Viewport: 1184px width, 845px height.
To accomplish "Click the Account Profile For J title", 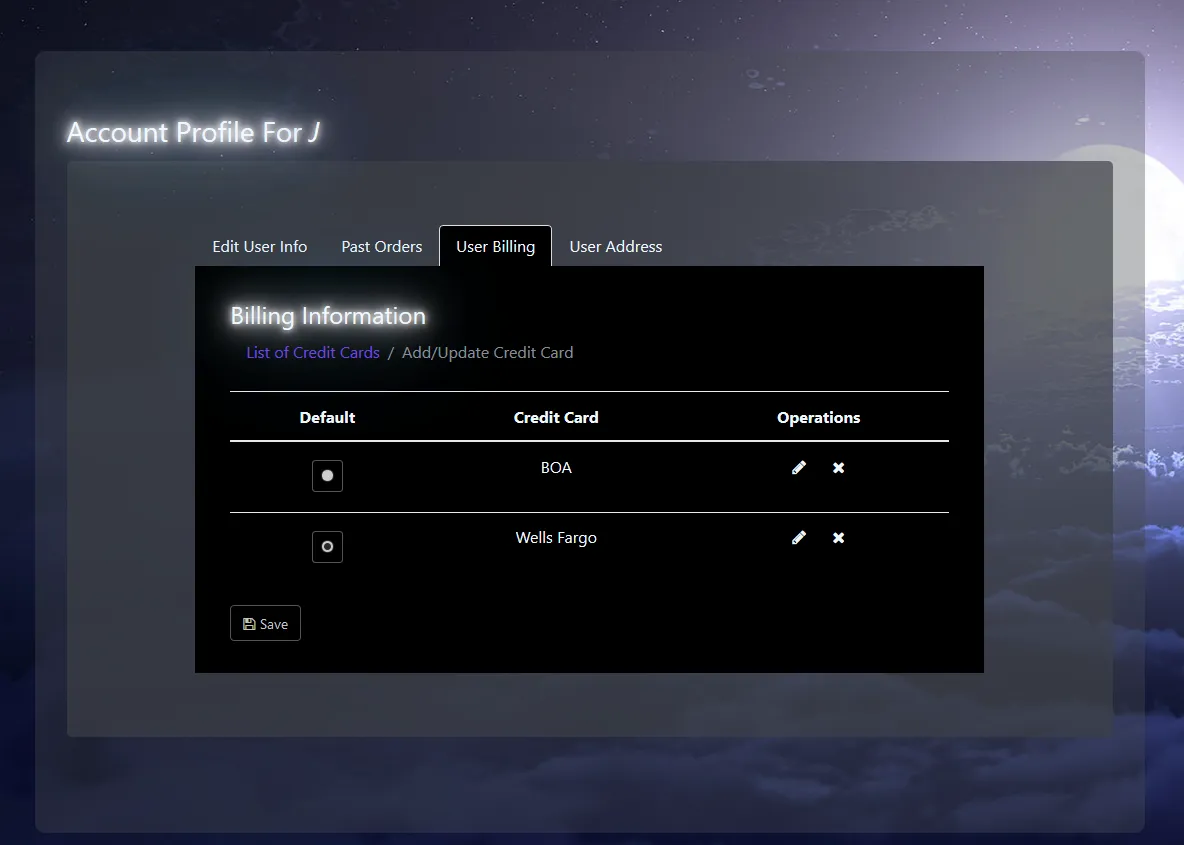I will pos(193,132).
